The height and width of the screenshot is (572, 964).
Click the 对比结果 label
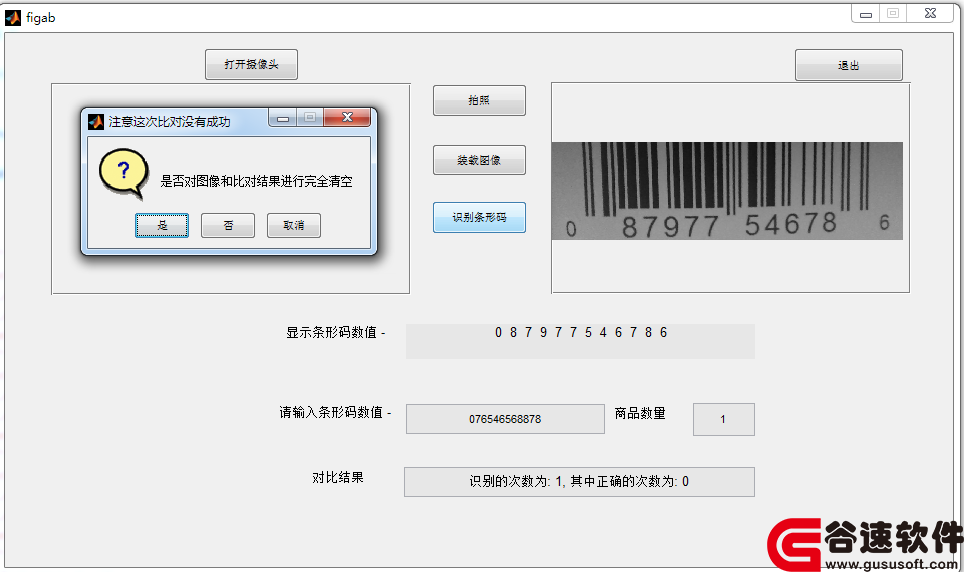tap(338, 477)
